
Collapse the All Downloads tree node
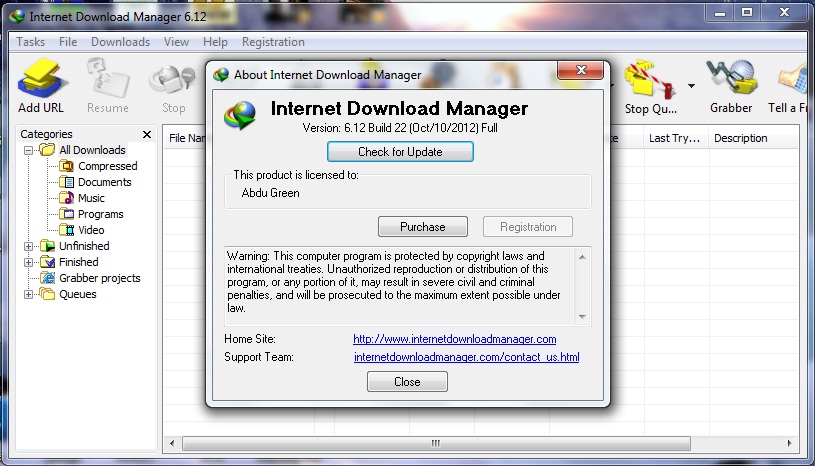(x=29, y=150)
